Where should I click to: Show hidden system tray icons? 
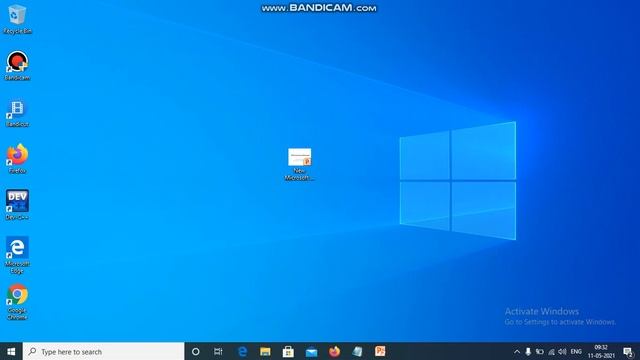click(x=517, y=351)
